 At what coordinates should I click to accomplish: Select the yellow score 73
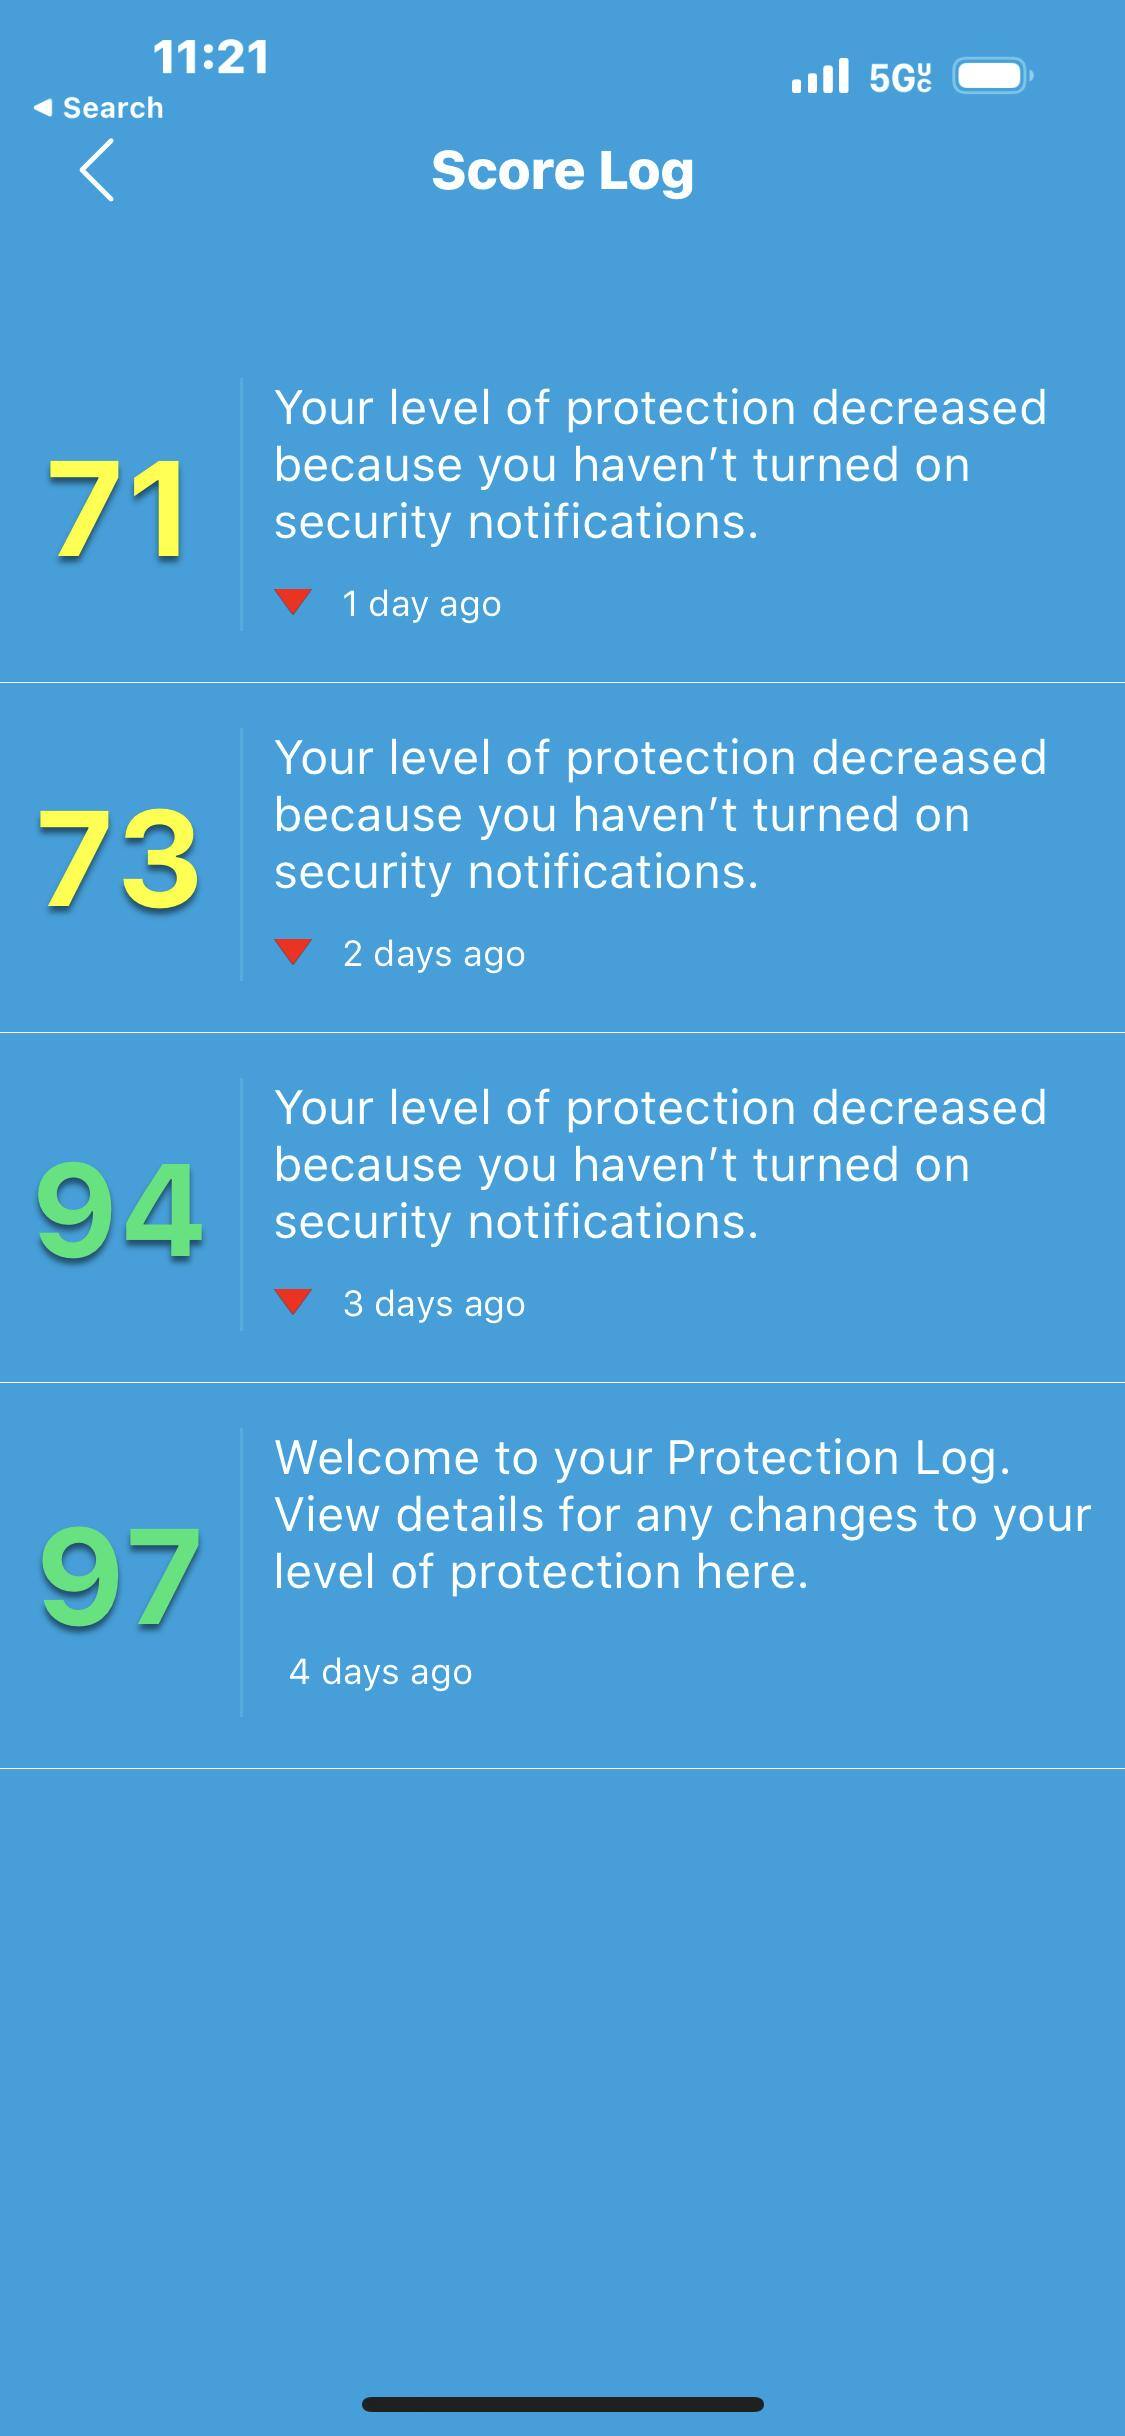click(x=118, y=859)
